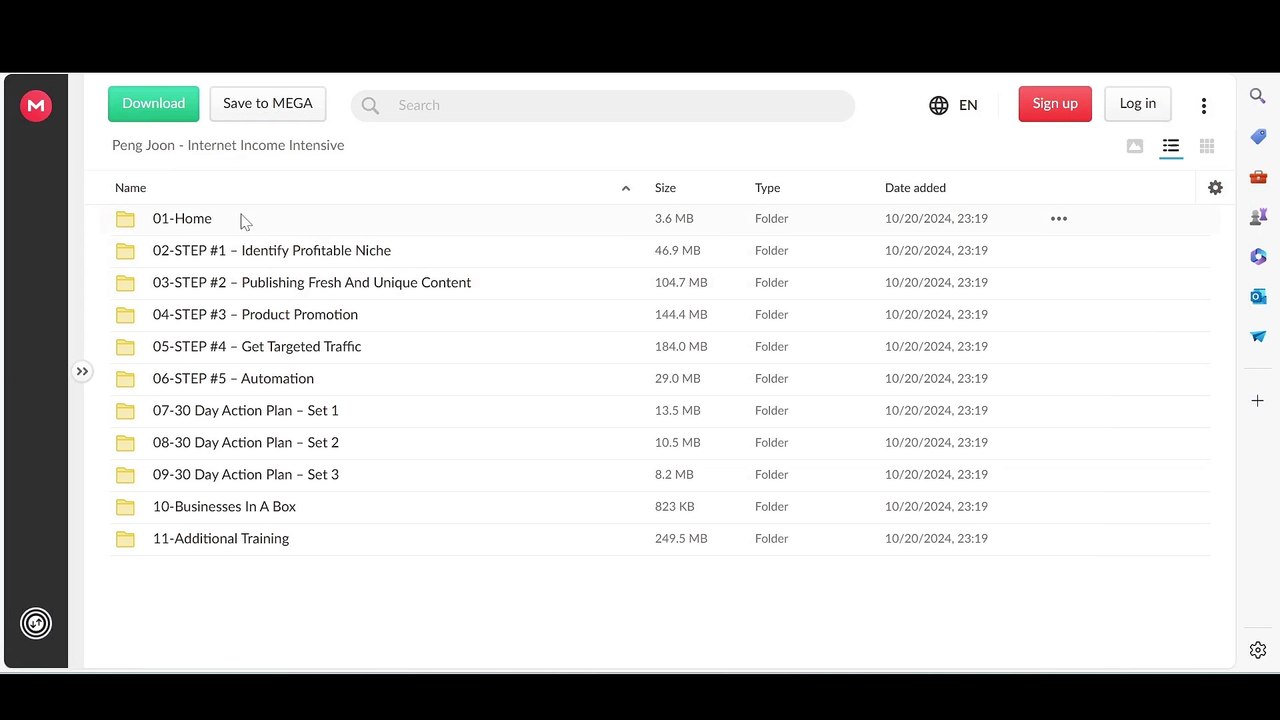Screen dimensions: 1280x720
Task: Click the folder icon for 11-Additional Training
Action: (x=125, y=539)
